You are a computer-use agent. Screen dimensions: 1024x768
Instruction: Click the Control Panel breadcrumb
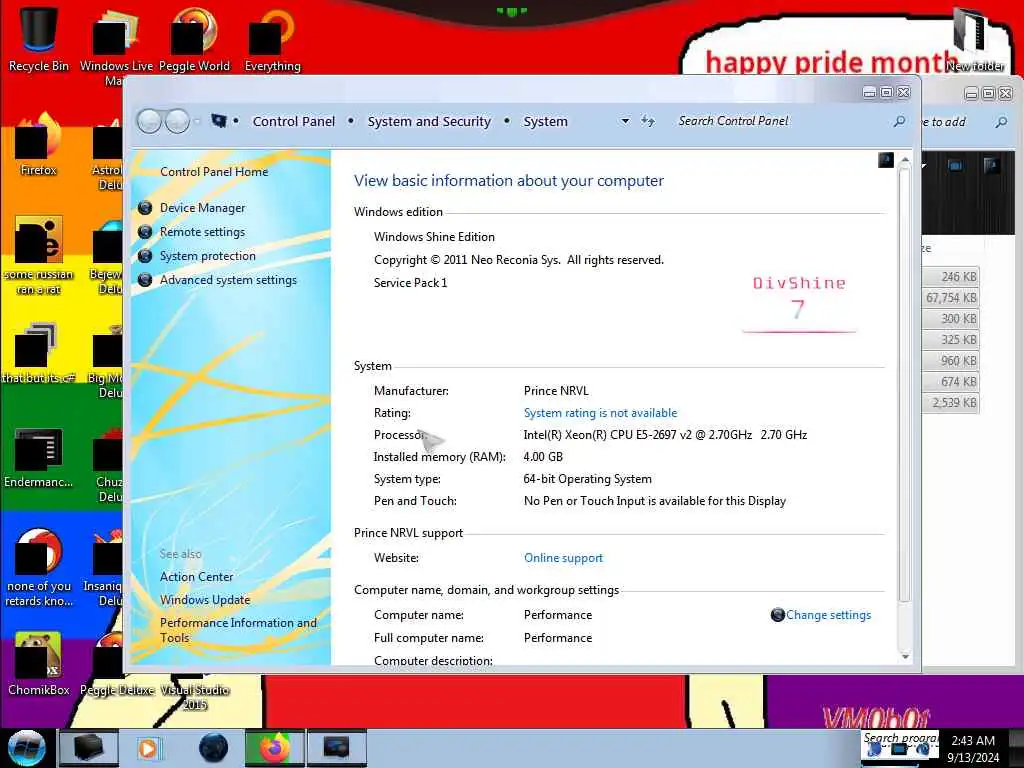coord(293,121)
